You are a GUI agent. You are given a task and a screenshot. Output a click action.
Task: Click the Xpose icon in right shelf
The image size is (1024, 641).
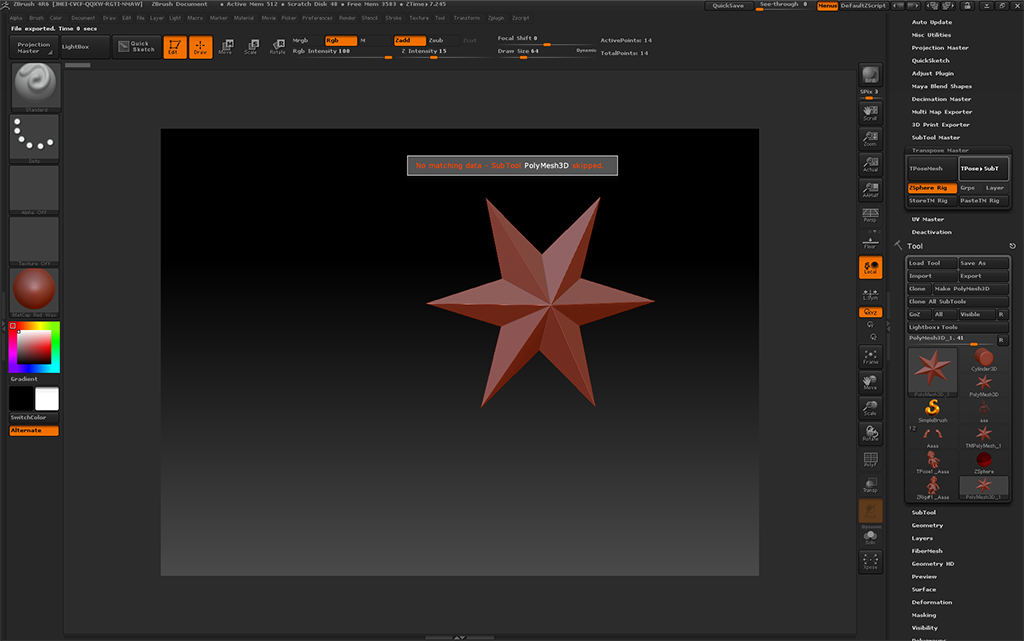click(870, 562)
